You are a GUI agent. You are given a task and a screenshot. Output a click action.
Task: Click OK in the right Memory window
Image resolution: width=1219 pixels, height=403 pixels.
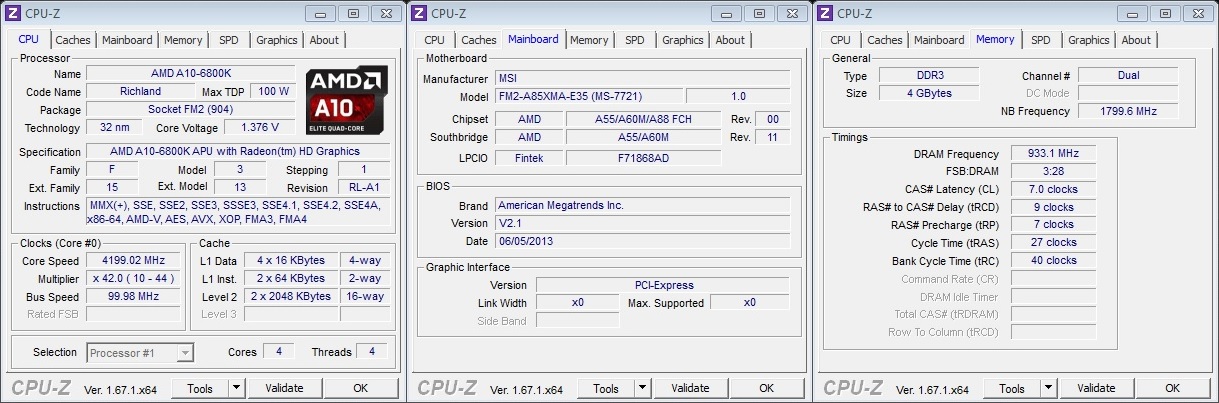click(x=1172, y=388)
